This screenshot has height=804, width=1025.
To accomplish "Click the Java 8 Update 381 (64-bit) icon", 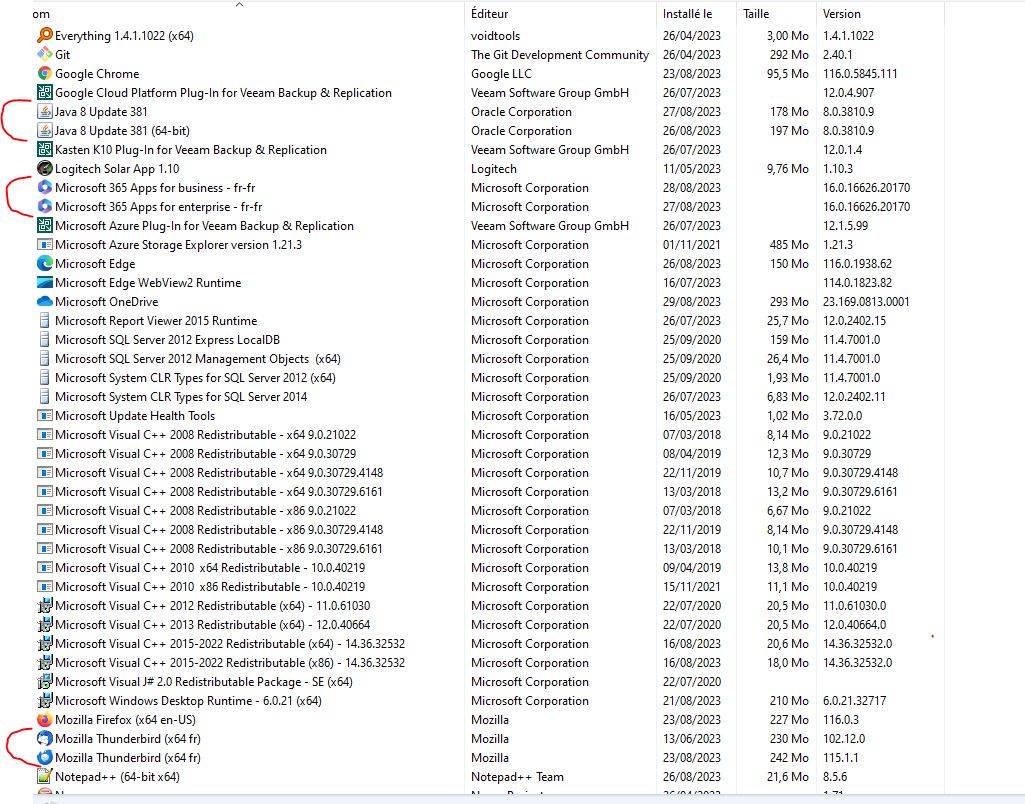I will click(x=44, y=130).
